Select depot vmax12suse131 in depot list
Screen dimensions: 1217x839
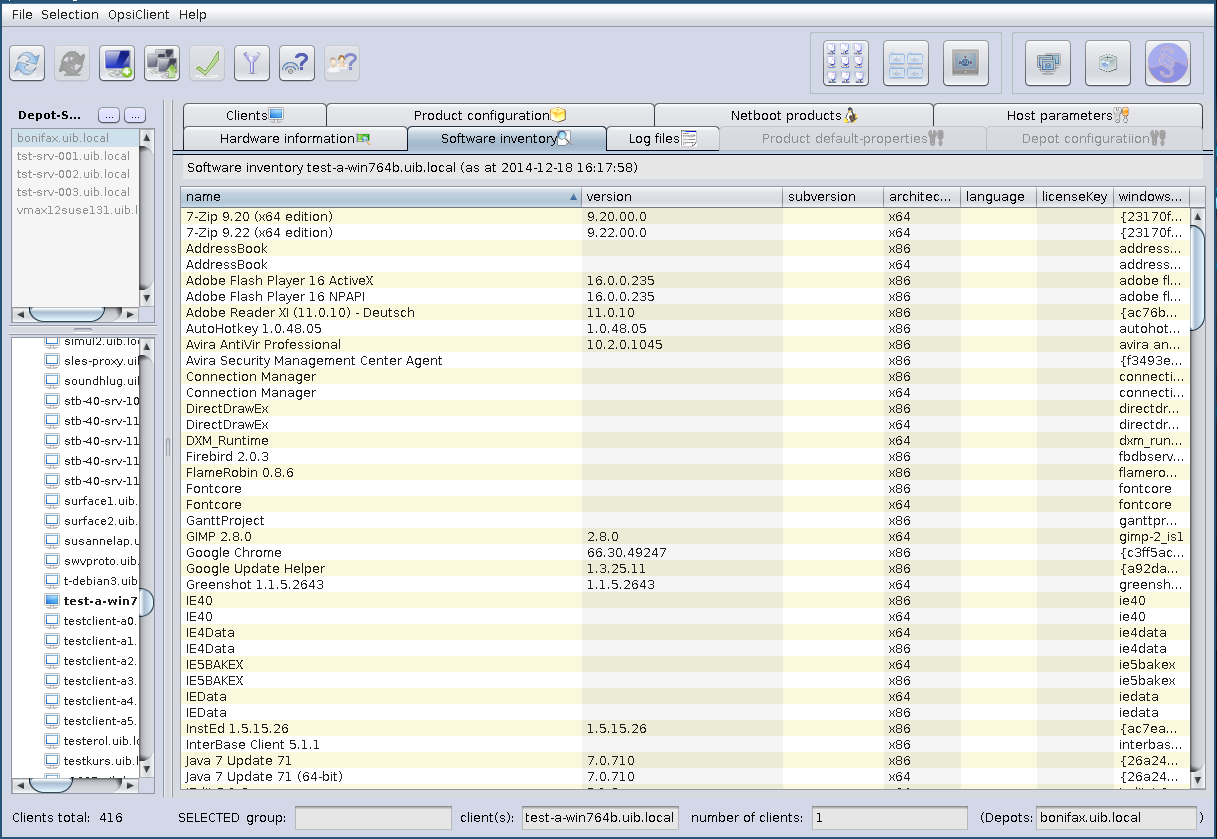coord(75,210)
